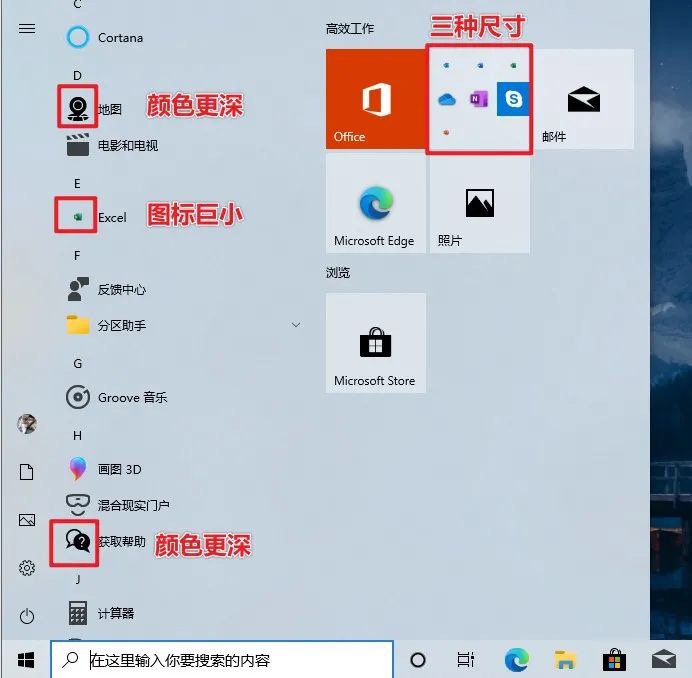The height and width of the screenshot is (678, 692).
Task: Click the hamburger menu at top left
Action: point(27,29)
